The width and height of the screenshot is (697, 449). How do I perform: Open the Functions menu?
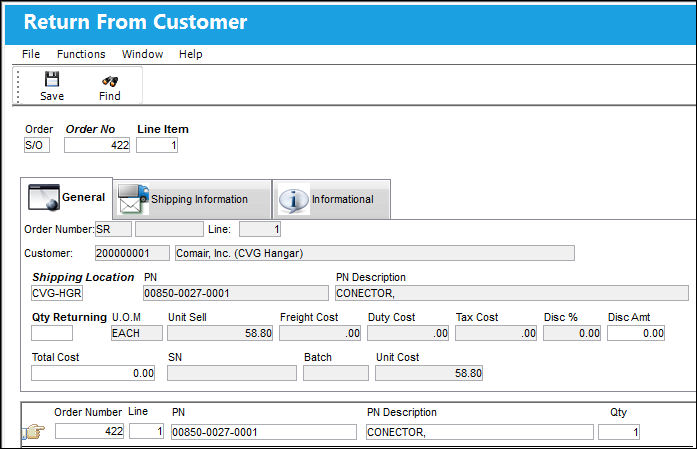coord(81,54)
